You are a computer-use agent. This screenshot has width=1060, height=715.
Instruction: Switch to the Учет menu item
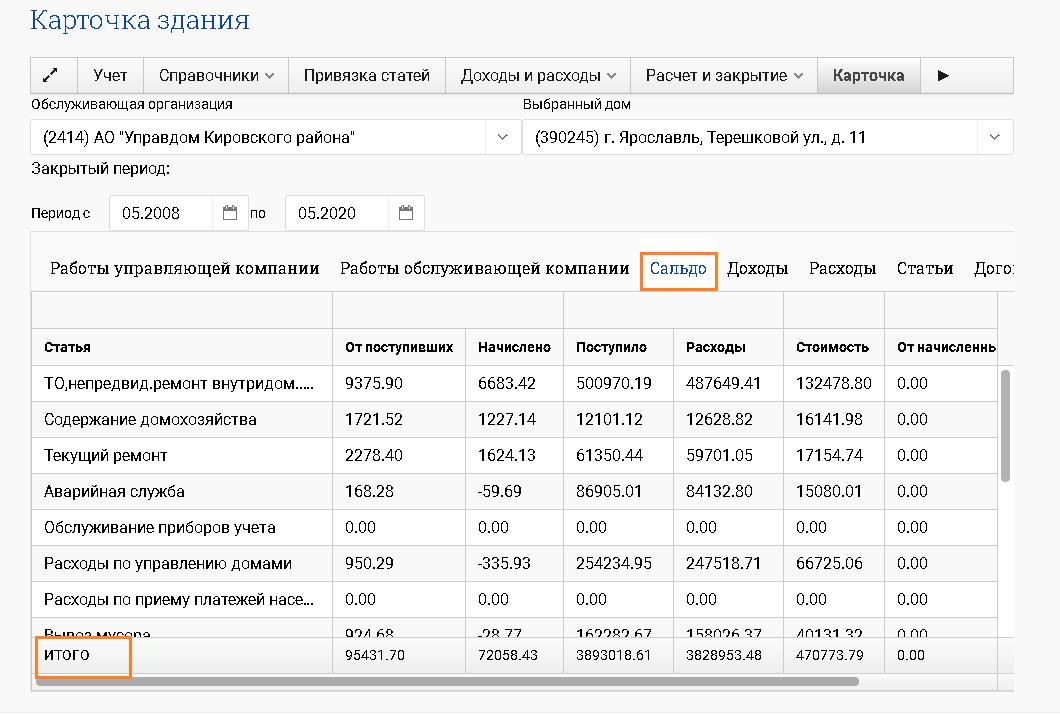pyautogui.click(x=110, y=75)
